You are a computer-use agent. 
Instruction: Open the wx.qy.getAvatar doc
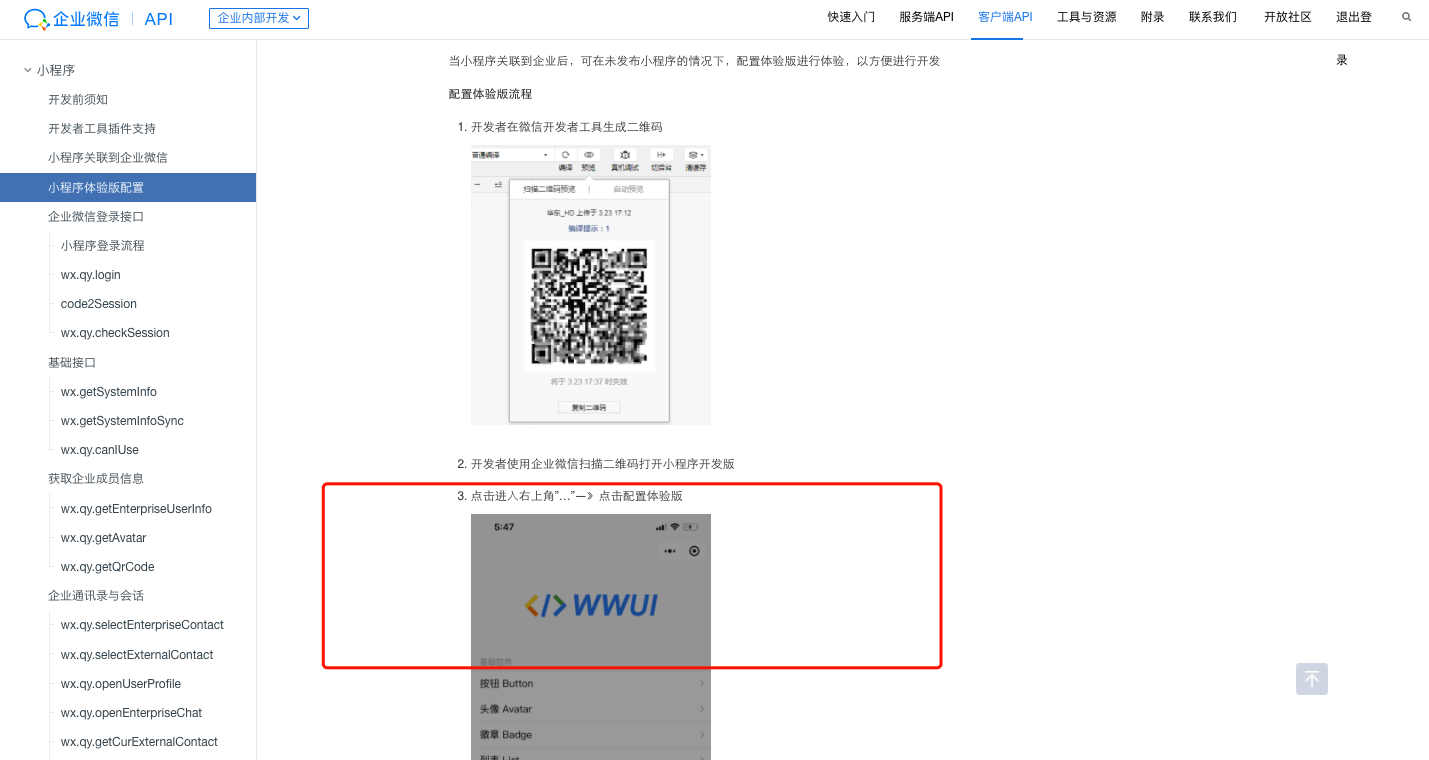pyautogui.click(x=104, y=538)
